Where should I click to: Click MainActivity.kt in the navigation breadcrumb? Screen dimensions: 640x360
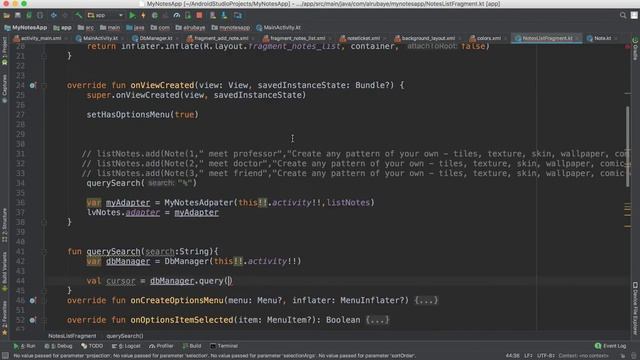(278, 28)
